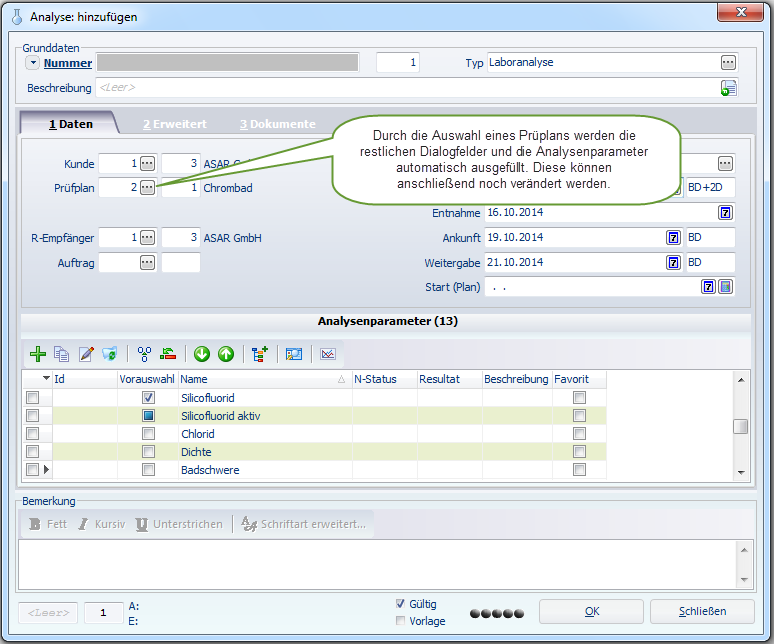Expand the Badschwere row arrow
Screen dimensions: 774x644
(x=46, y=469)
